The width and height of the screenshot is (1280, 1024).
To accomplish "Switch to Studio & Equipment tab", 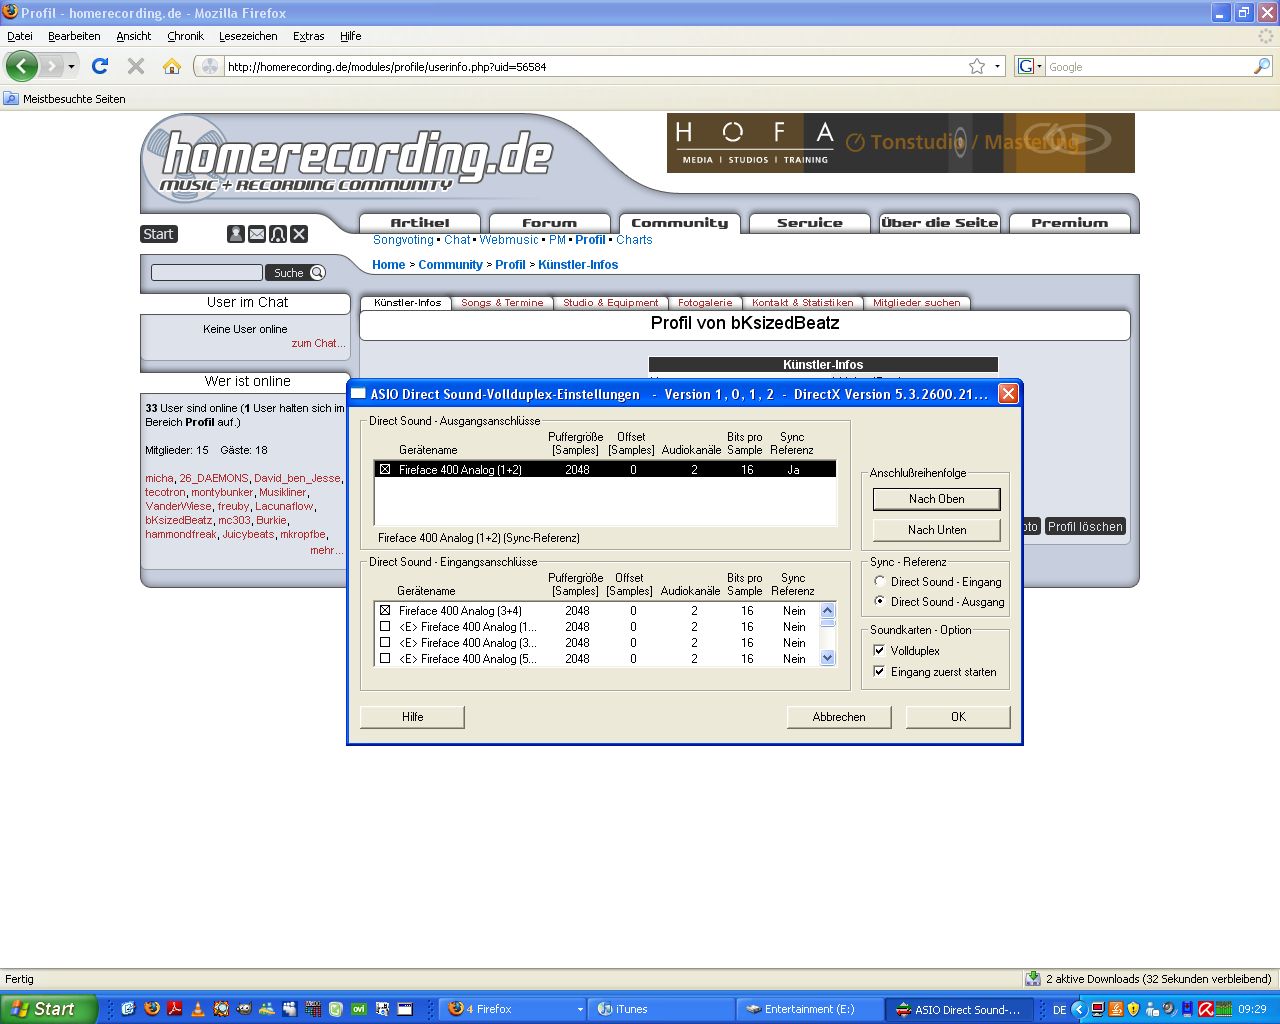I will pos(610,303).
